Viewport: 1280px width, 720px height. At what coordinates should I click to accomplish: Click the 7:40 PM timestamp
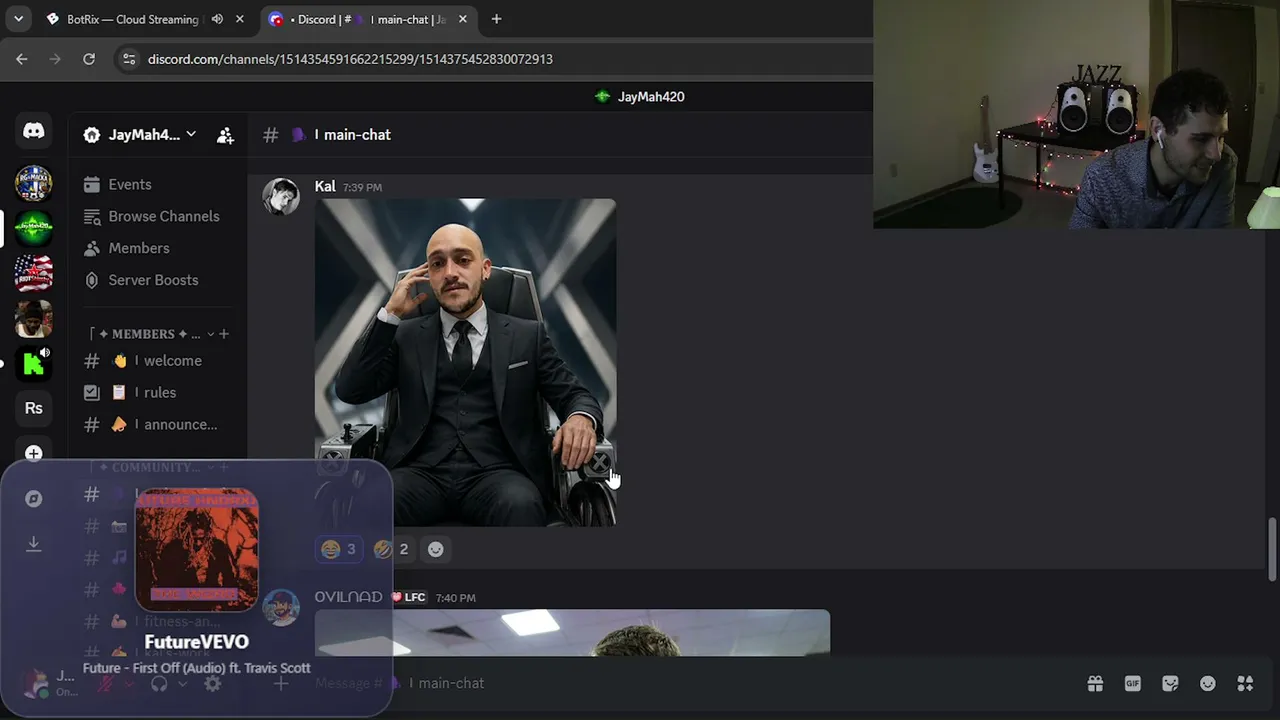tap(456, 598)
